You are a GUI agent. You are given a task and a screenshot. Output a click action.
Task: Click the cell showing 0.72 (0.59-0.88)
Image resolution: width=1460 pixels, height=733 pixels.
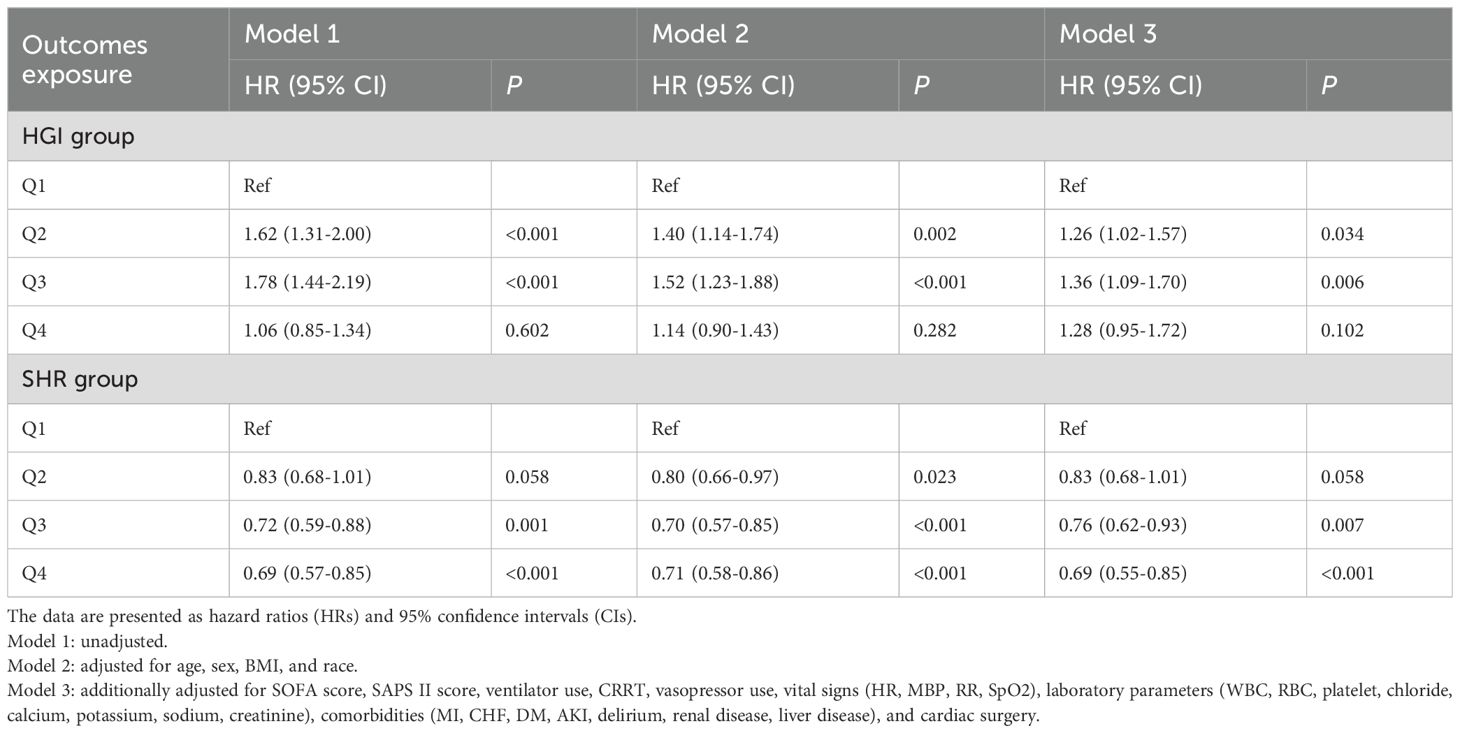307,525
